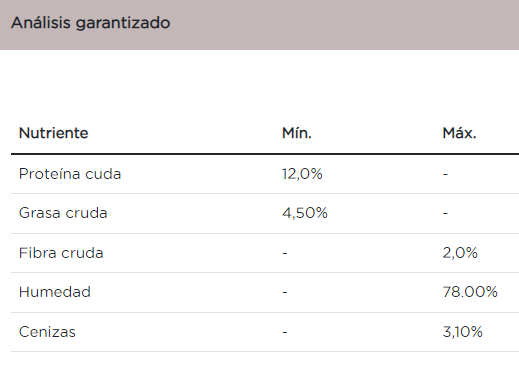519x373 pixels.
Task: Click the 4,50% fat minimum value
Action: pos(305,213)
